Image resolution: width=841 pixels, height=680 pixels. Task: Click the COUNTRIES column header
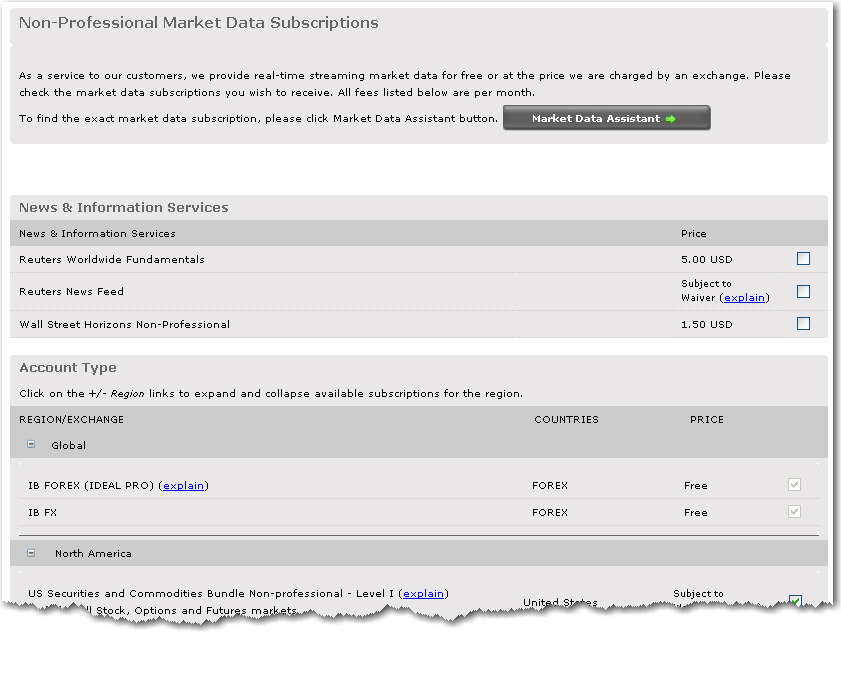coord(566,420)
